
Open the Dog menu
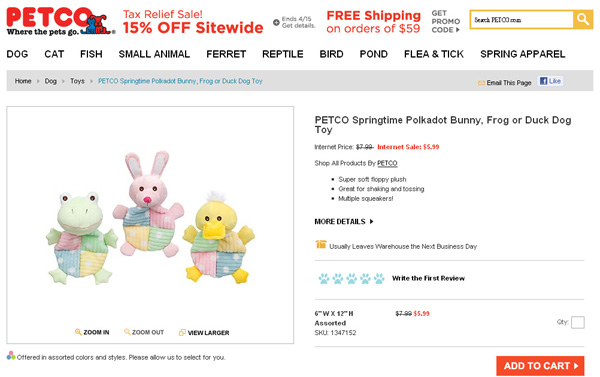point(17,54)
